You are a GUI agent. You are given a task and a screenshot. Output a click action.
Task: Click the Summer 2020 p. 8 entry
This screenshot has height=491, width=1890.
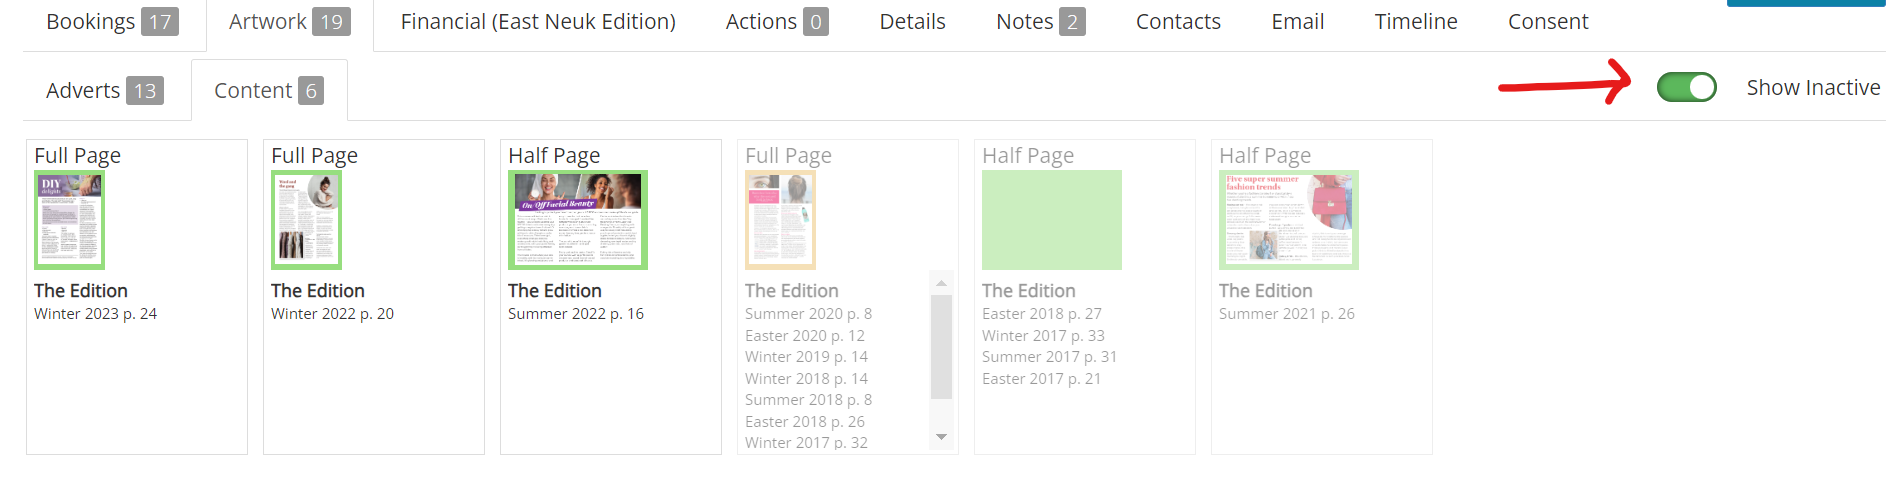(808, 314)
